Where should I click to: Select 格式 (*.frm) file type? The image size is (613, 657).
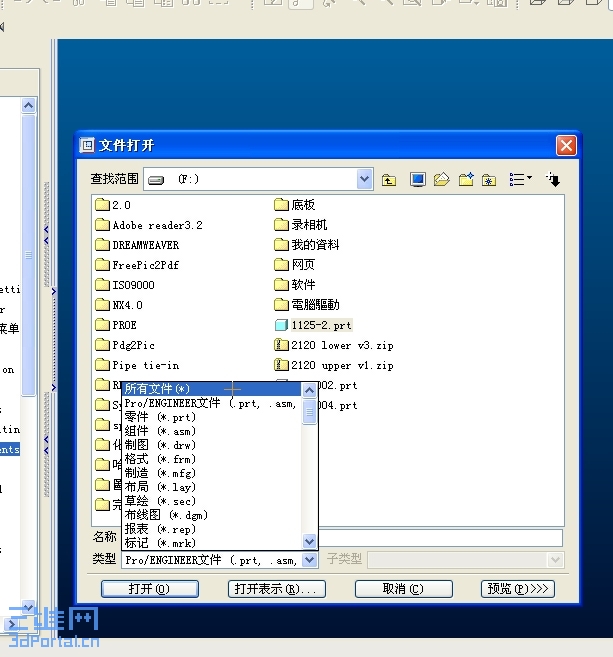(x=212, y=459)
